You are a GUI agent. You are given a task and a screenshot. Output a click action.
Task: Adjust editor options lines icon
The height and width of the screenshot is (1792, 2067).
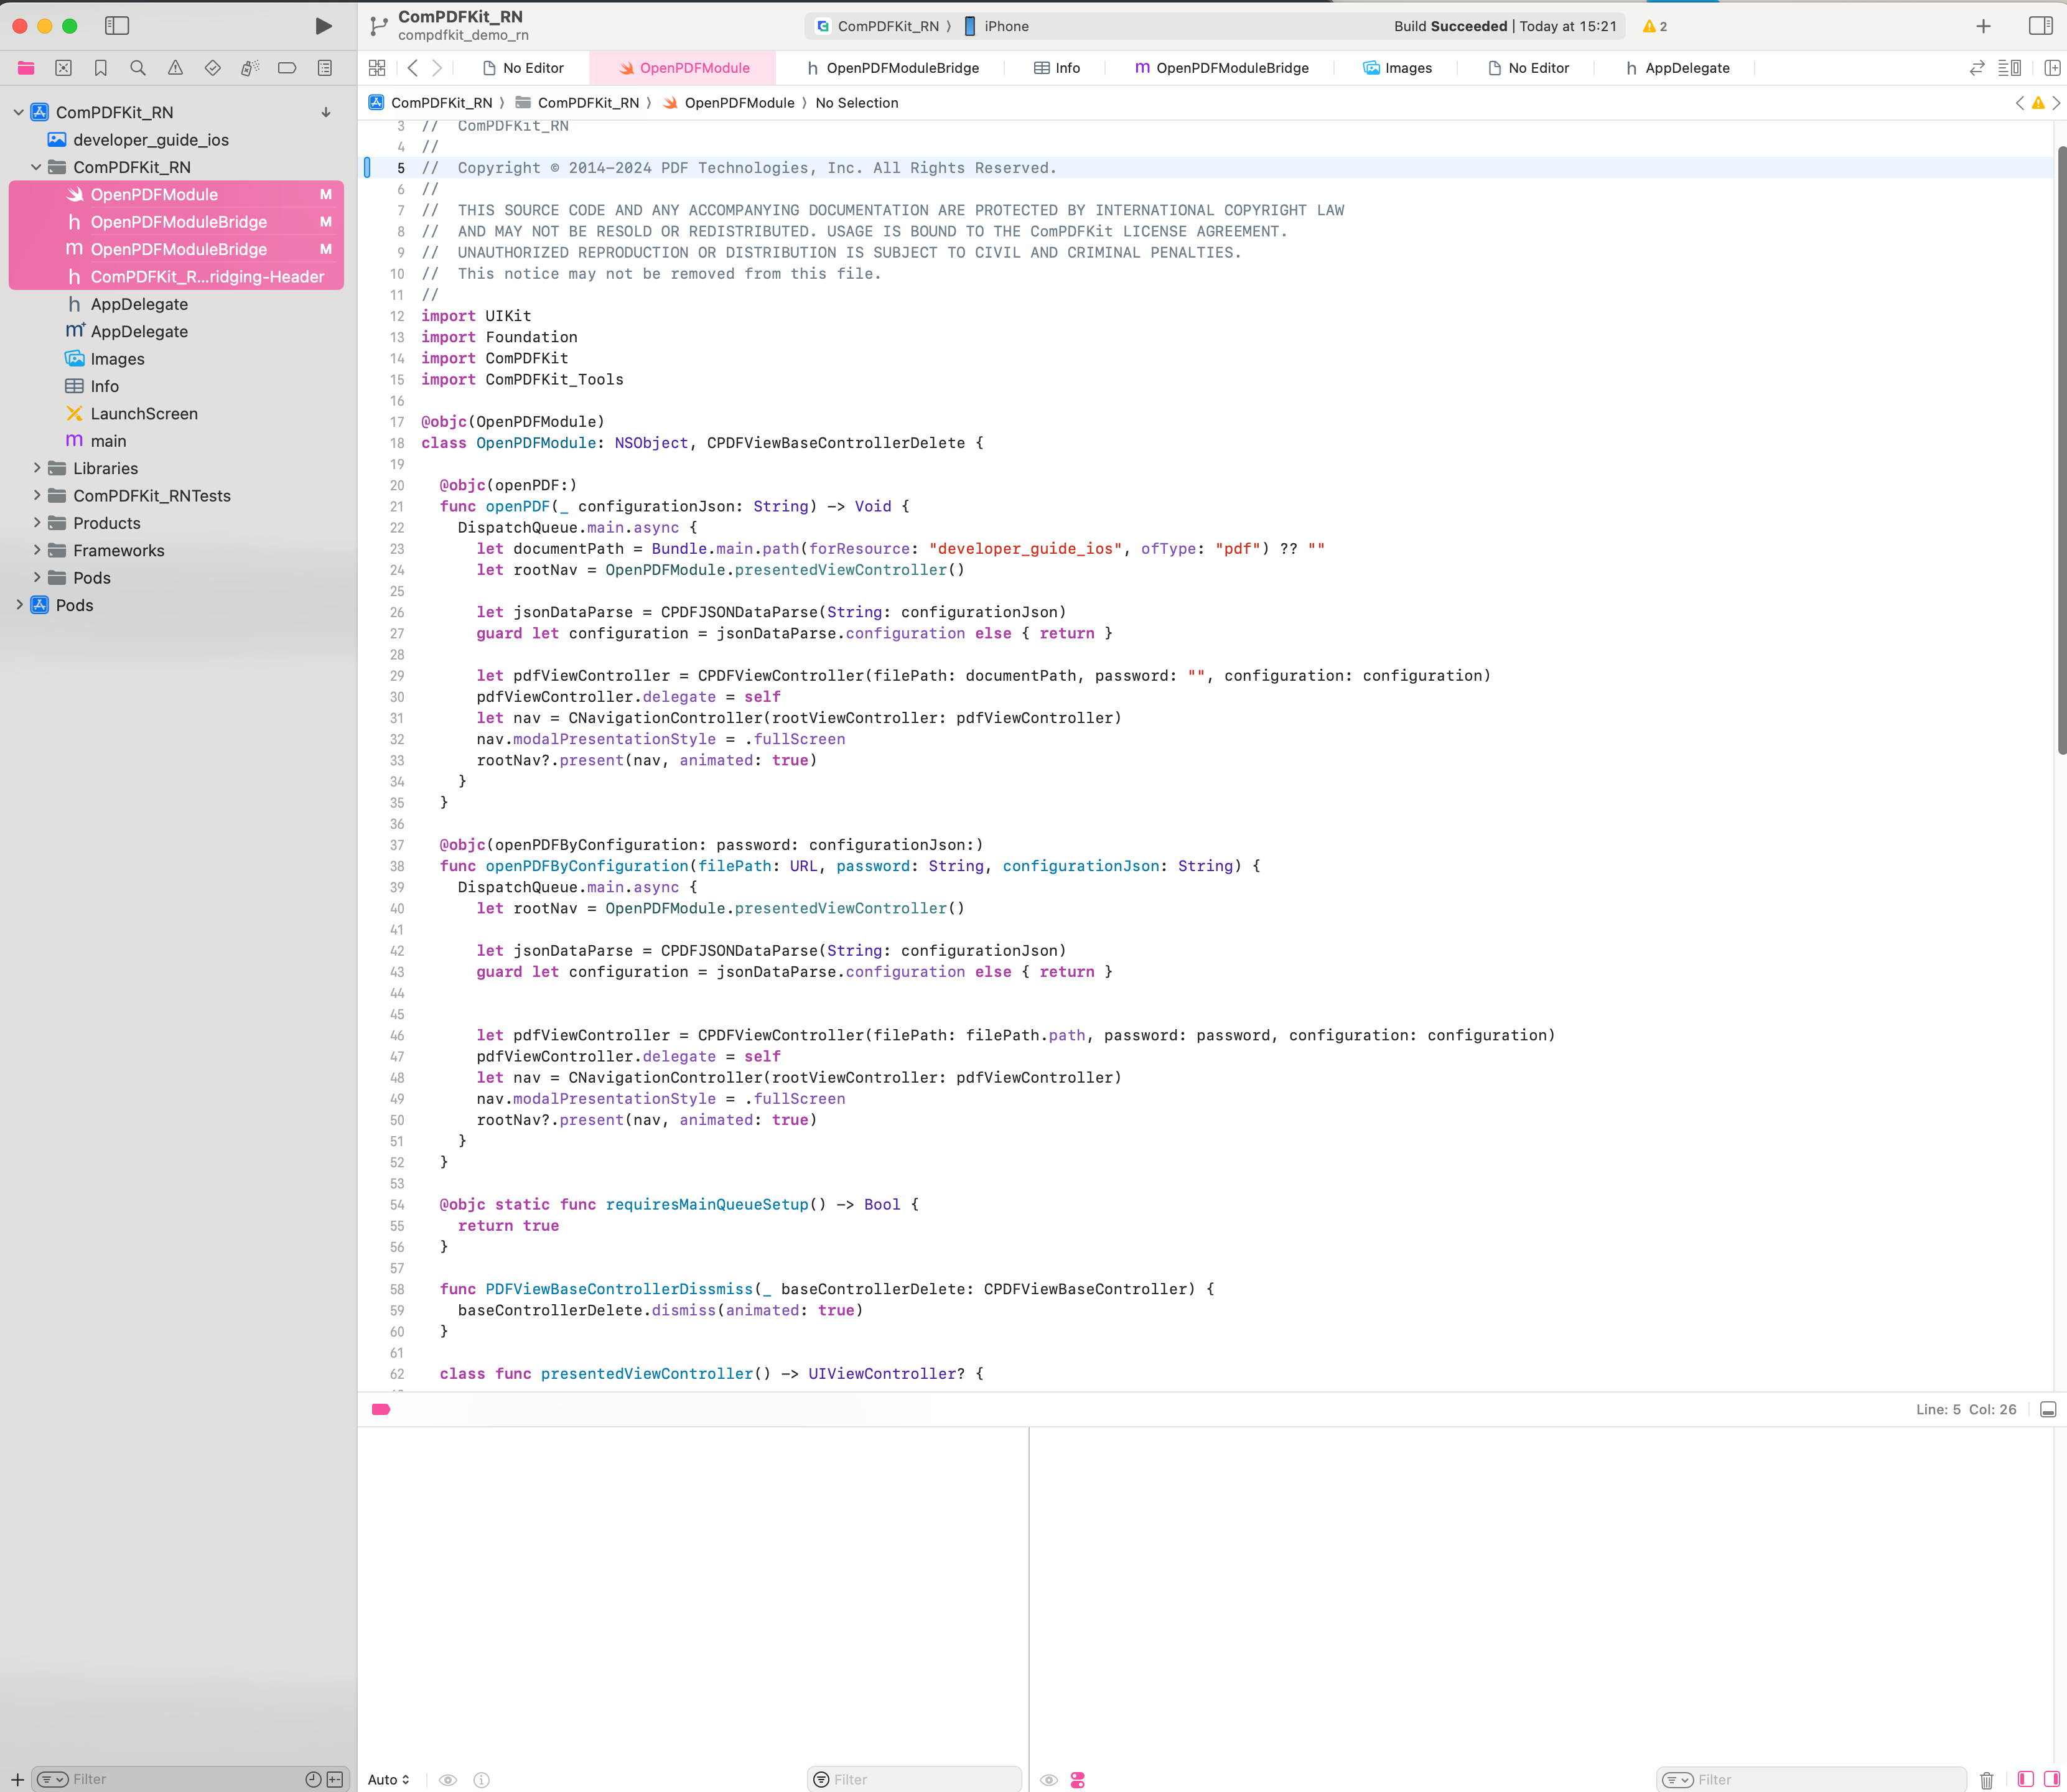click(2009, 68)
